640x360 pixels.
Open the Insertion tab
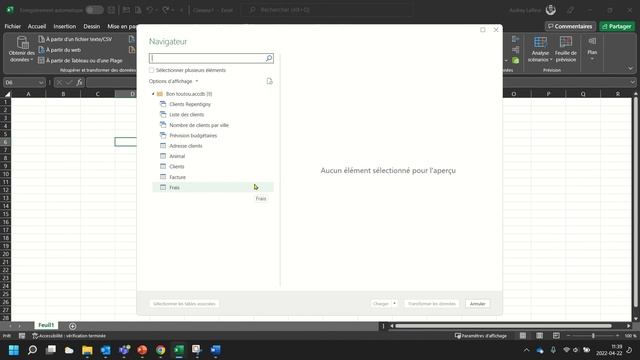[64, 26]
